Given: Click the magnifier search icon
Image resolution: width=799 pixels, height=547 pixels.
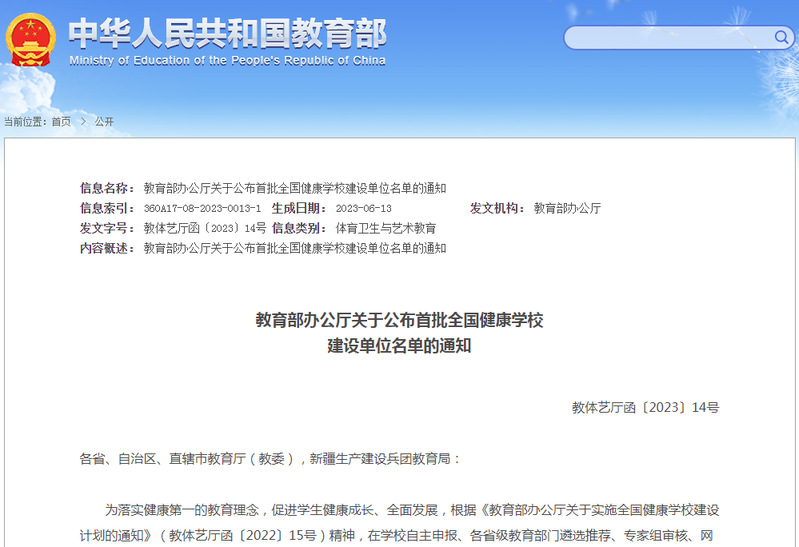Looking at the screenshot, I should (x=782, y=38).
